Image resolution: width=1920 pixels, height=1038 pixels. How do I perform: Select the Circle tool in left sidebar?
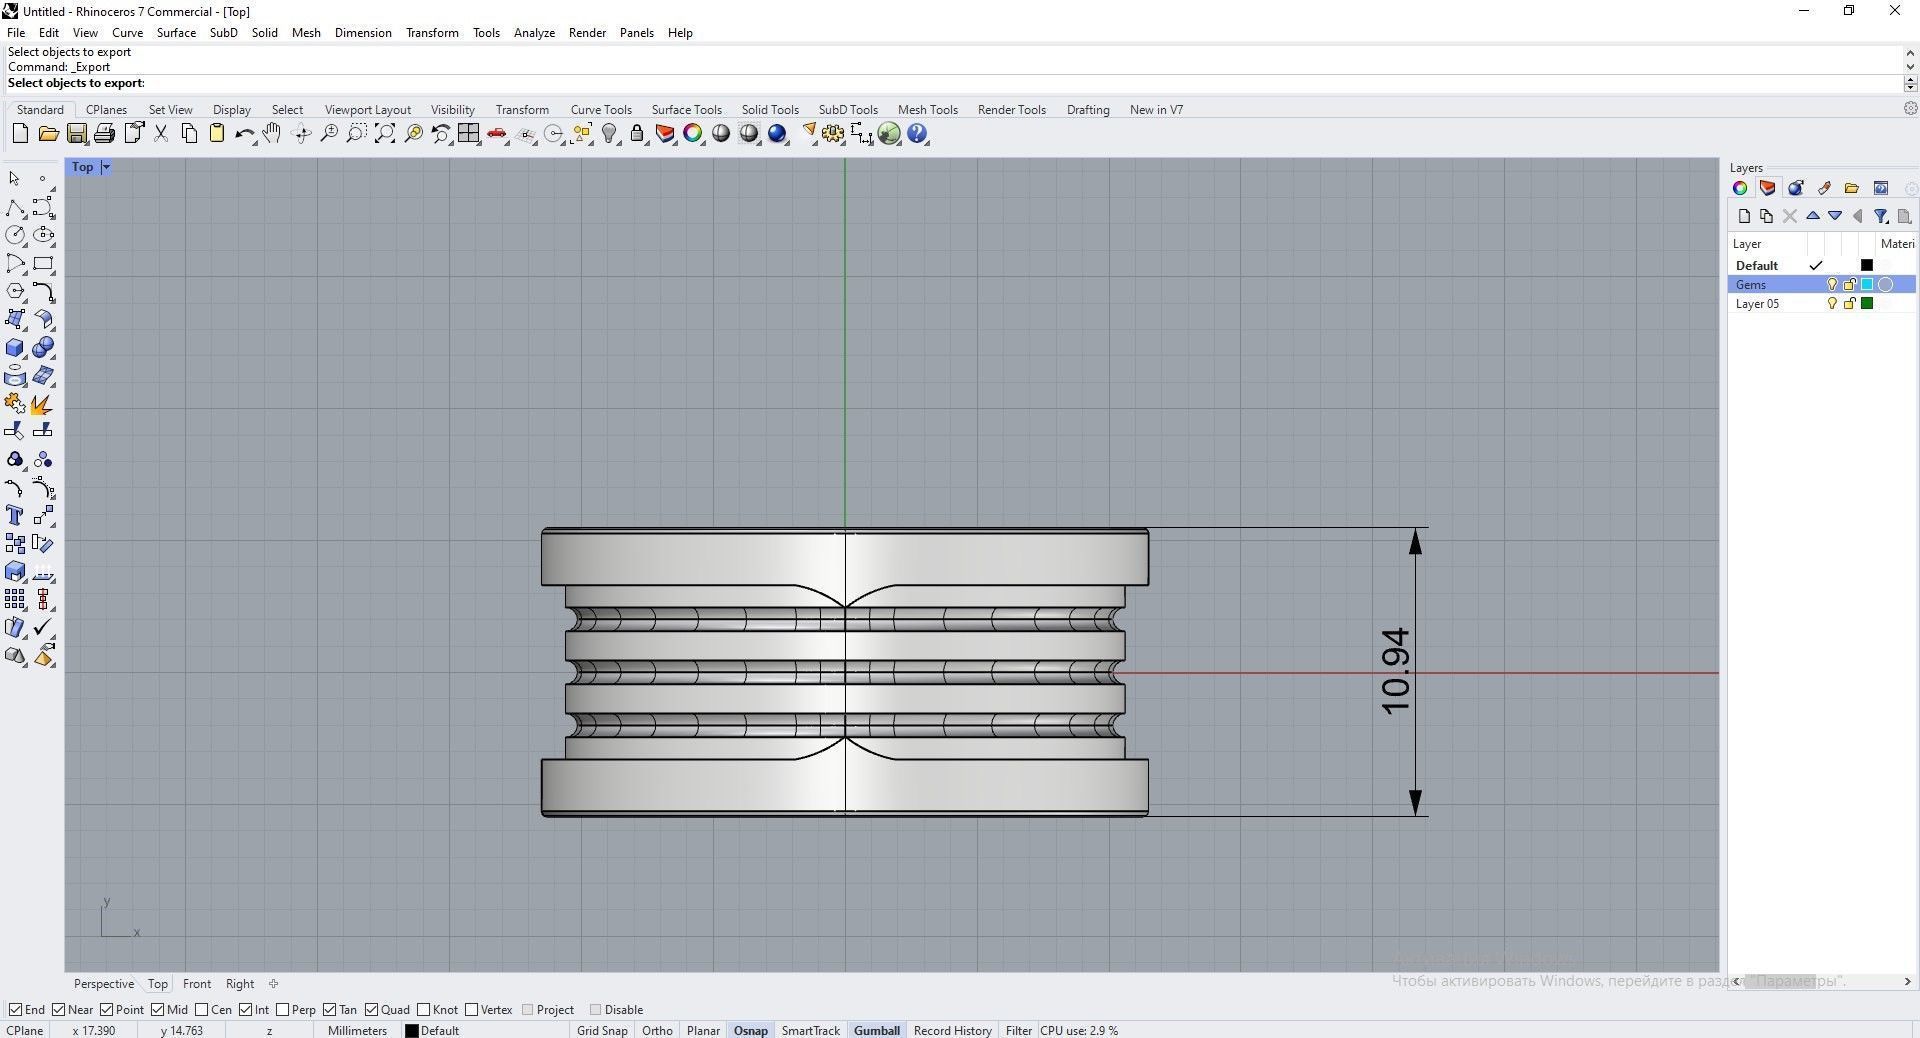click(15, 235)
